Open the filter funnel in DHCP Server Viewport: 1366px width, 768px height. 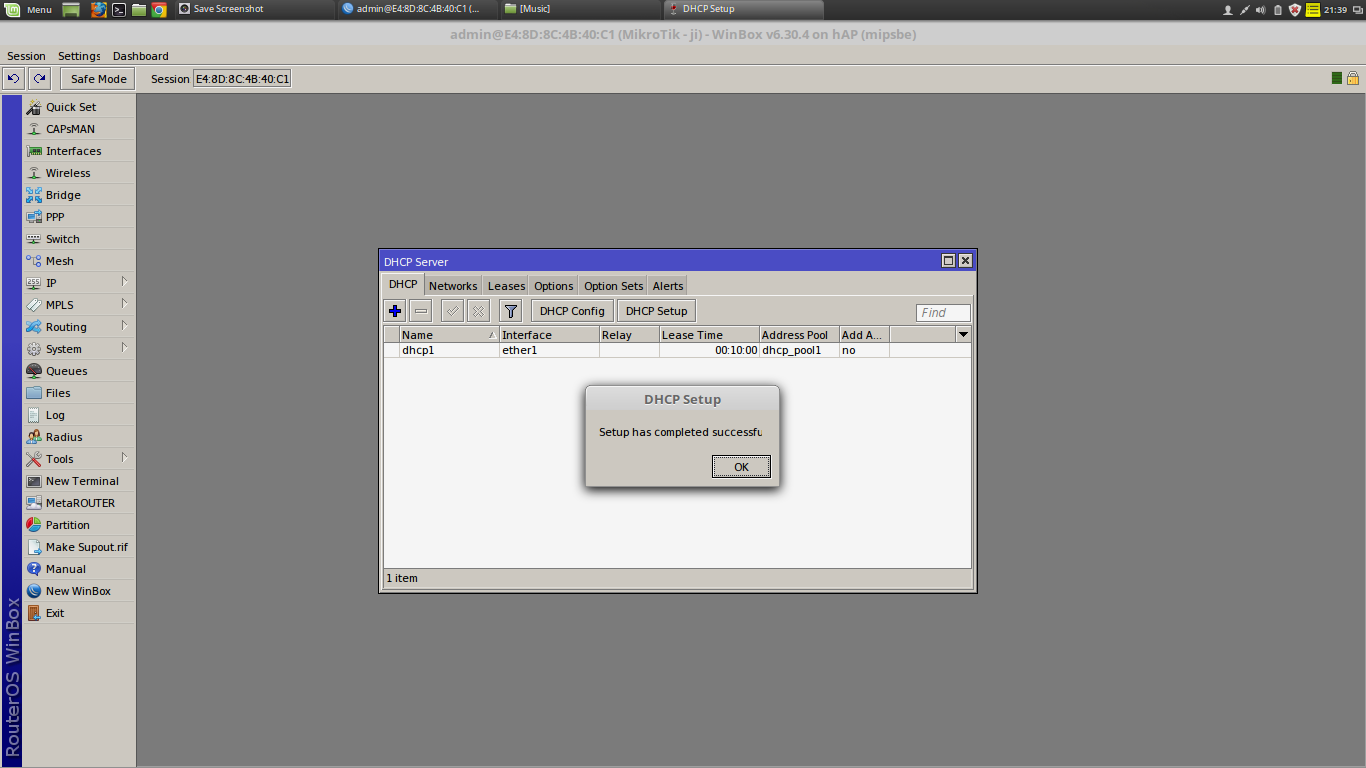(x=510, y=311)
